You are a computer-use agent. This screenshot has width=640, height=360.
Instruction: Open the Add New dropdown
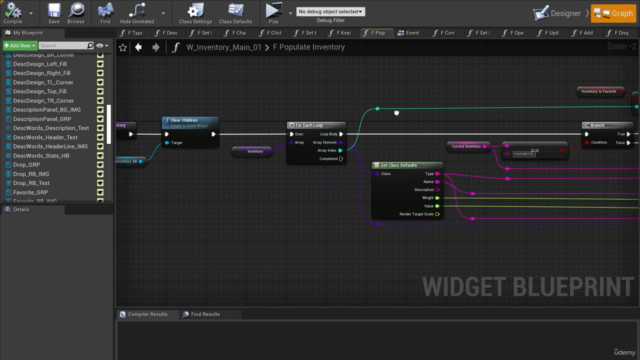[20, 45]
